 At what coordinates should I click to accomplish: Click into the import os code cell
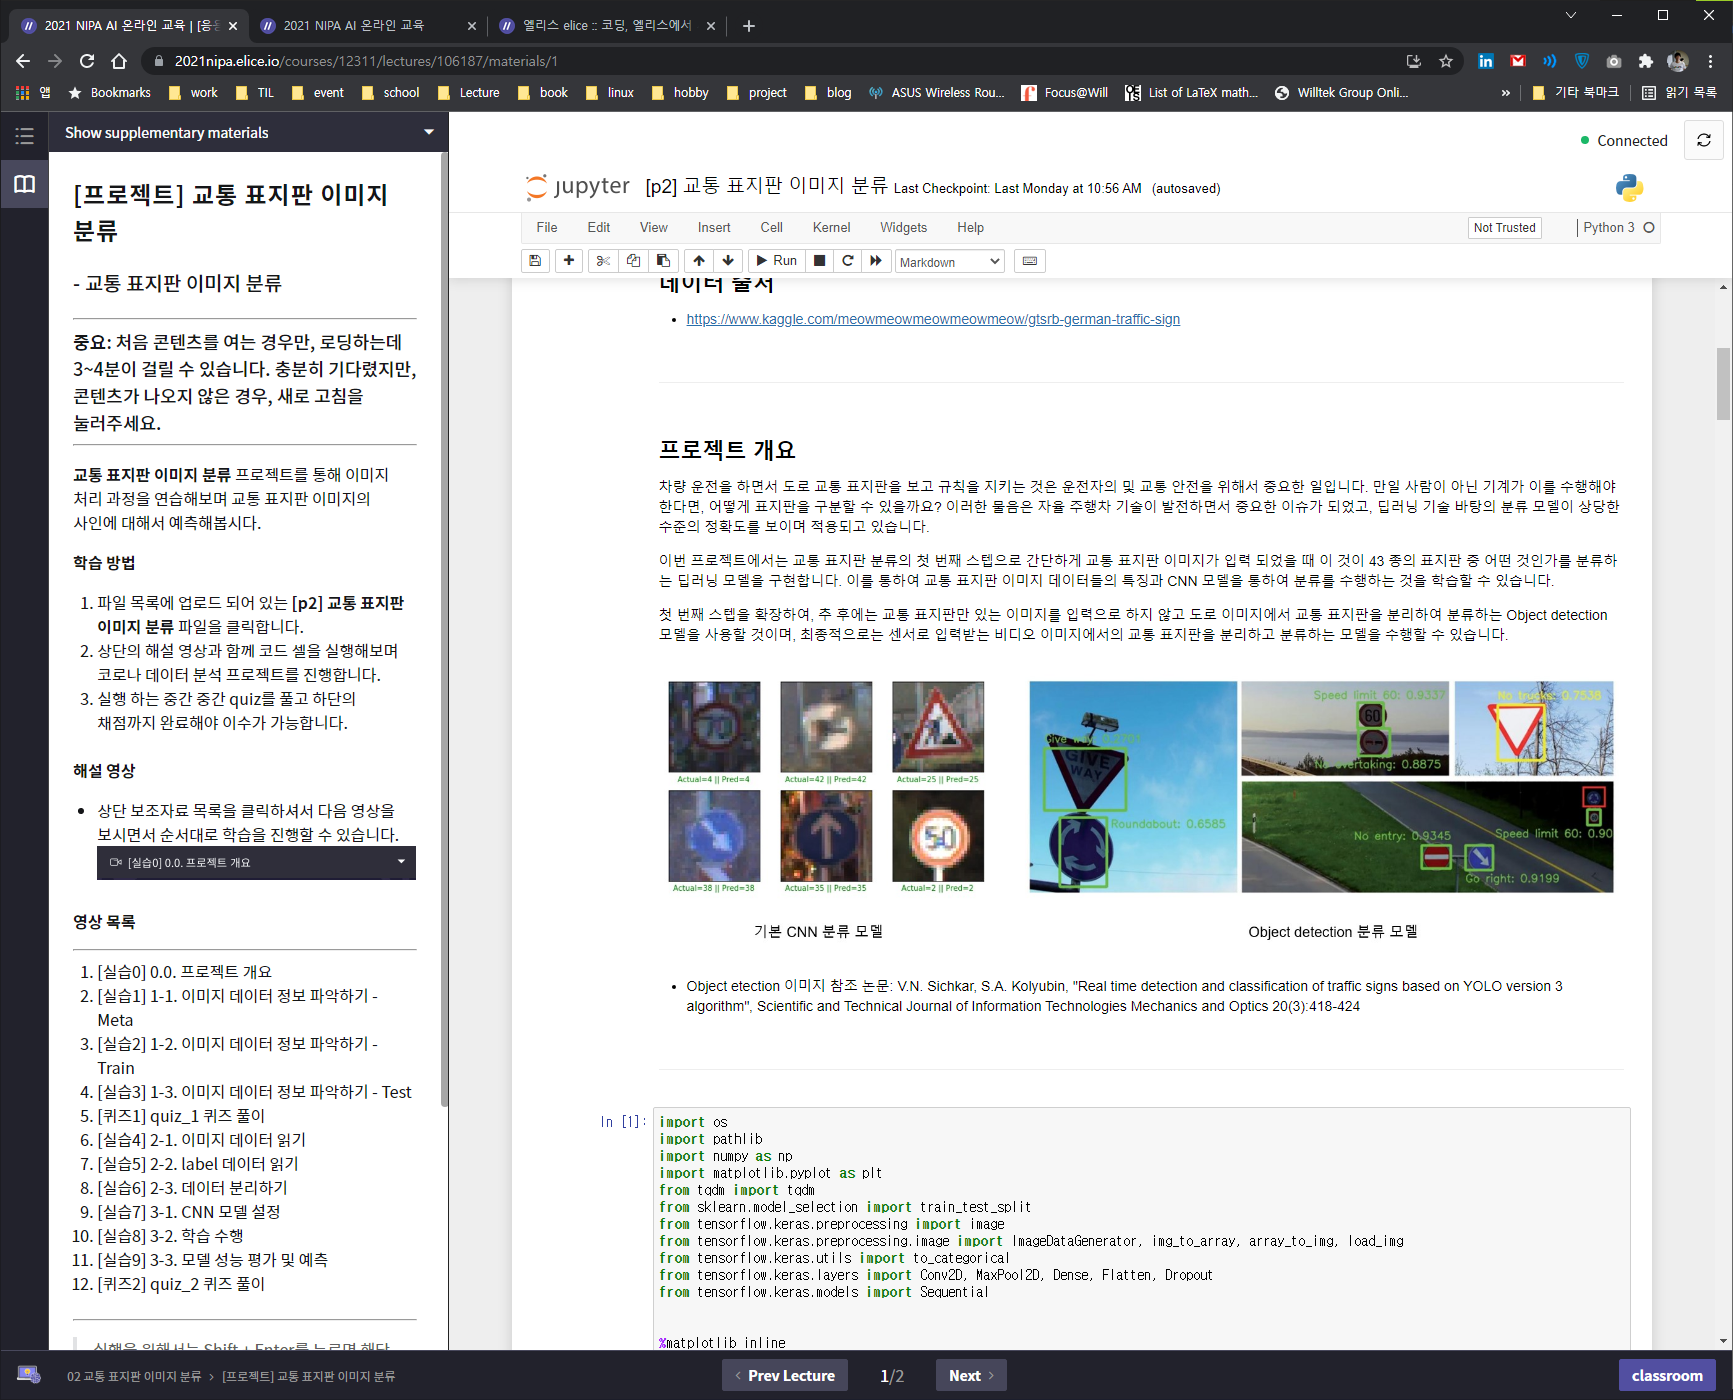(1141, 1230)
